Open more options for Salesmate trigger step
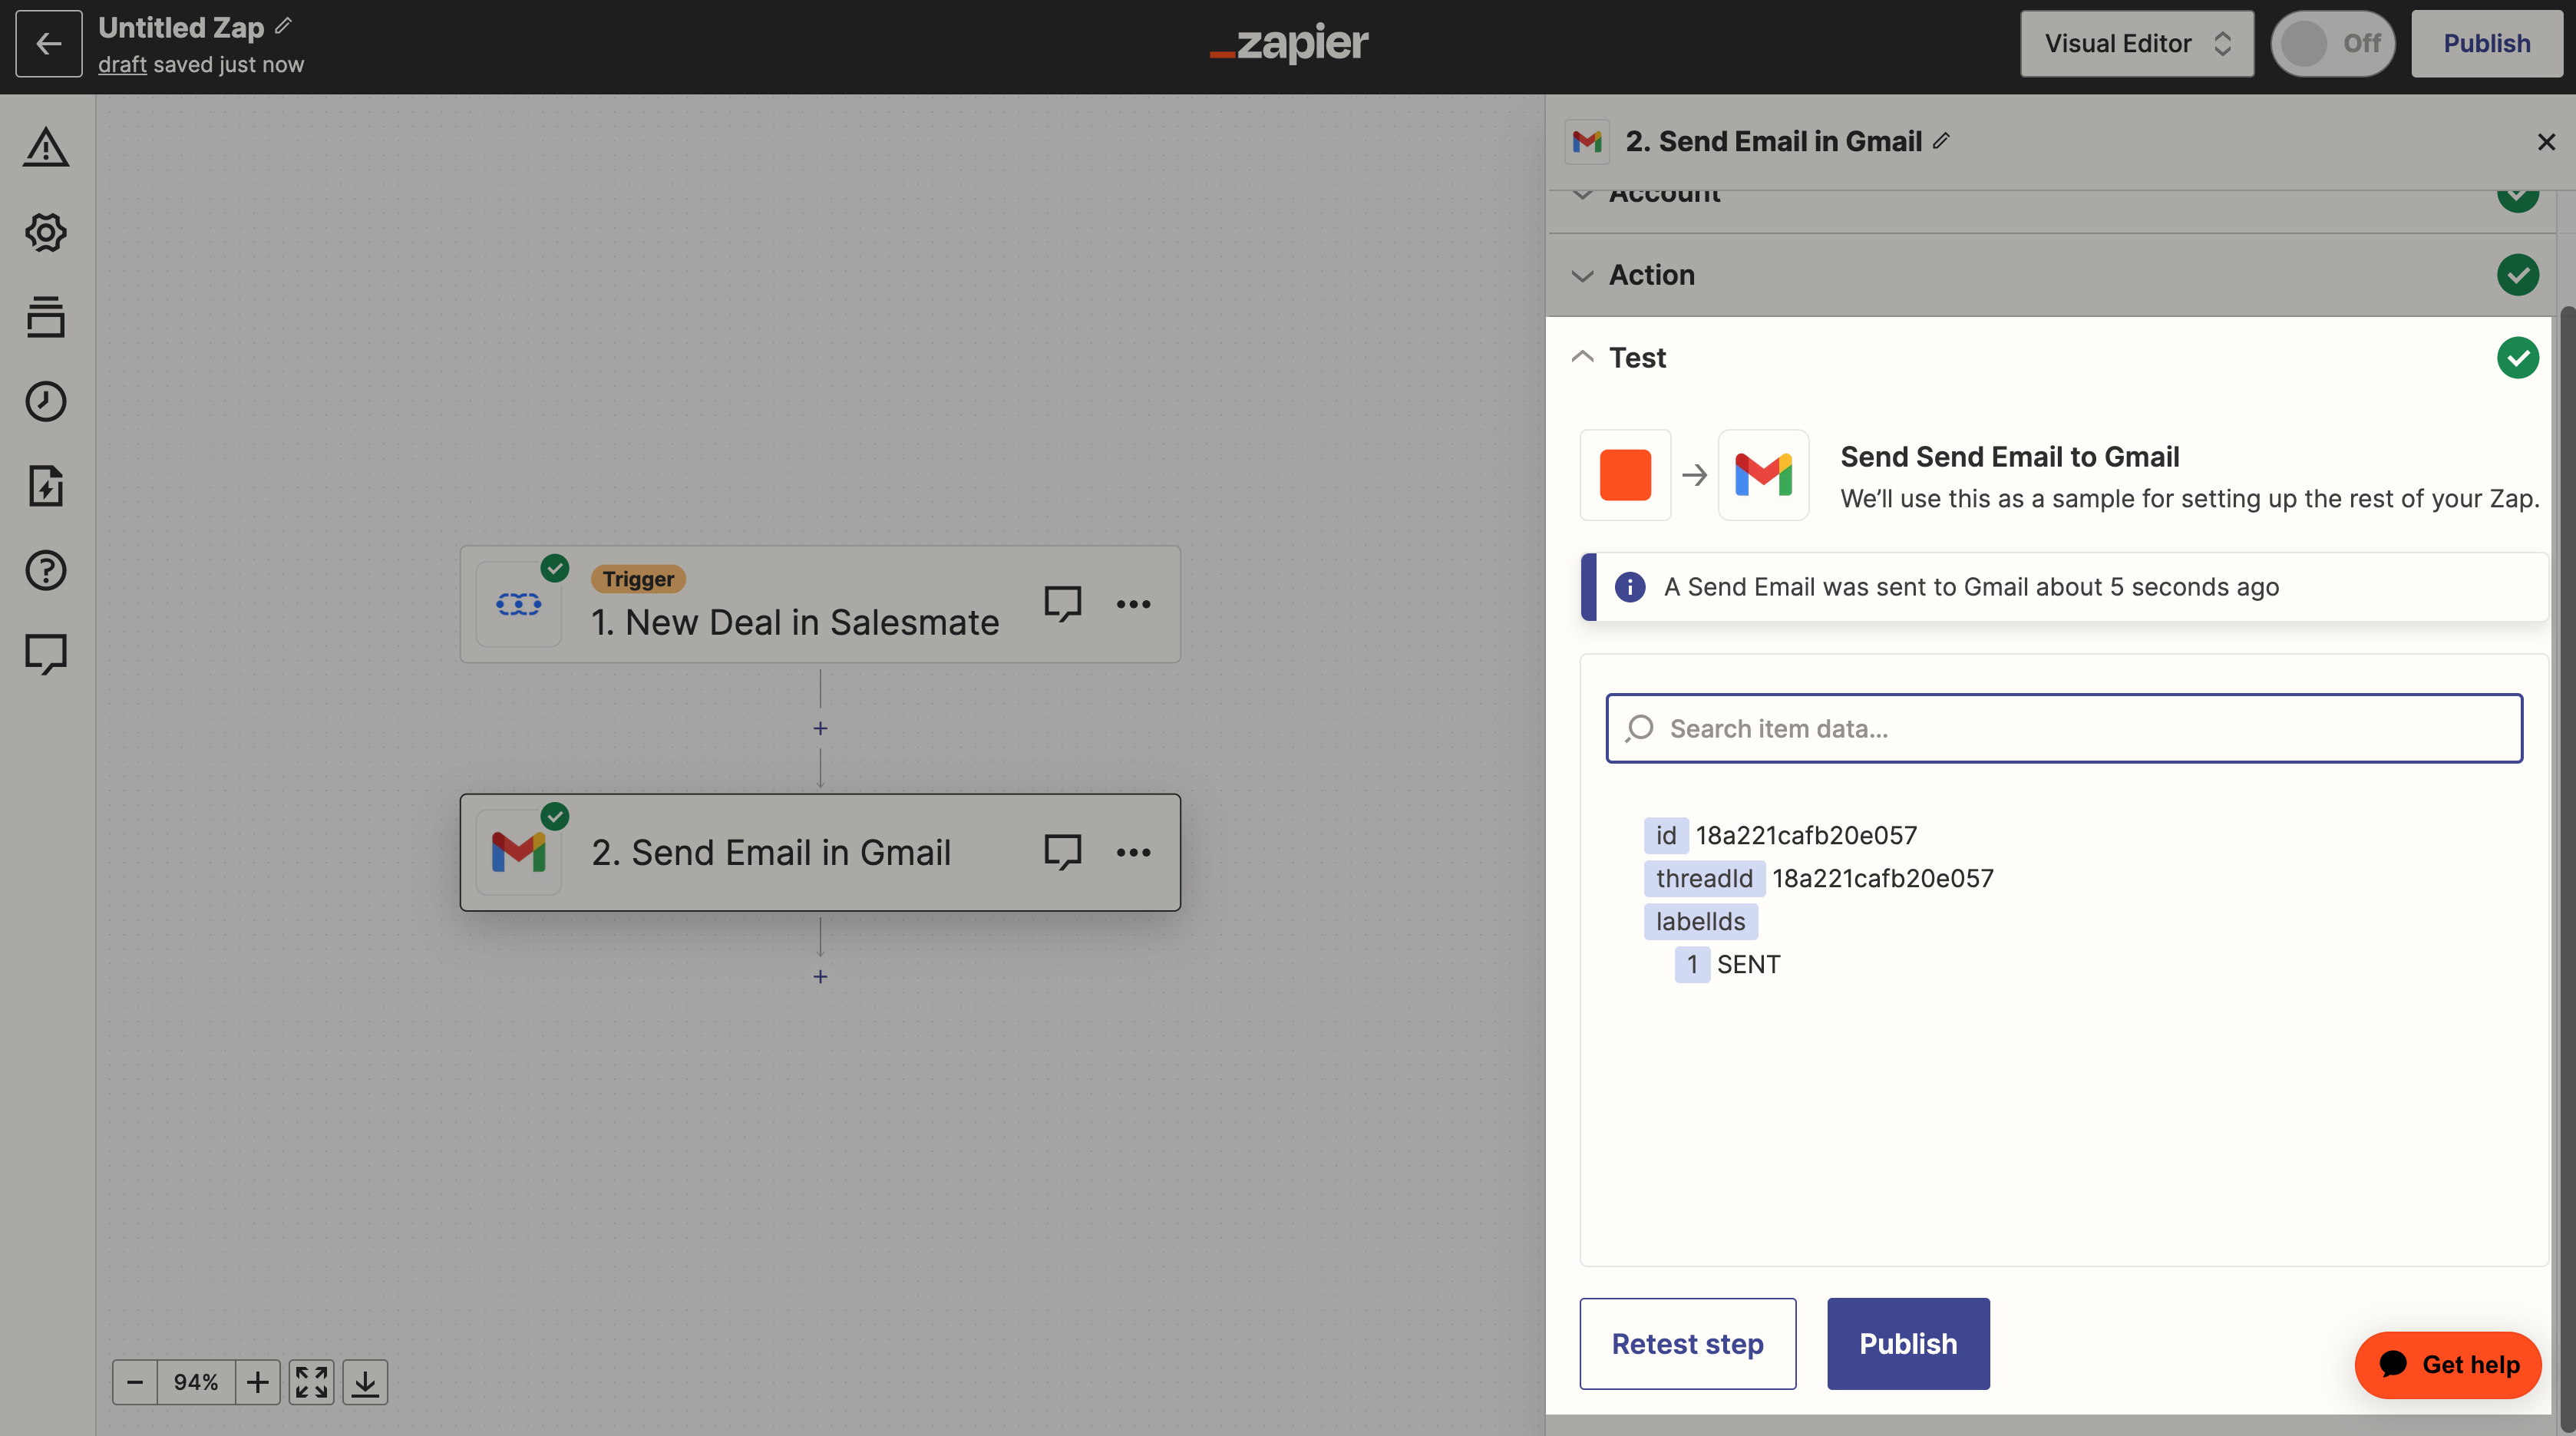The height and width of the screenshot is (1436, 2576). click(1133, 604)
